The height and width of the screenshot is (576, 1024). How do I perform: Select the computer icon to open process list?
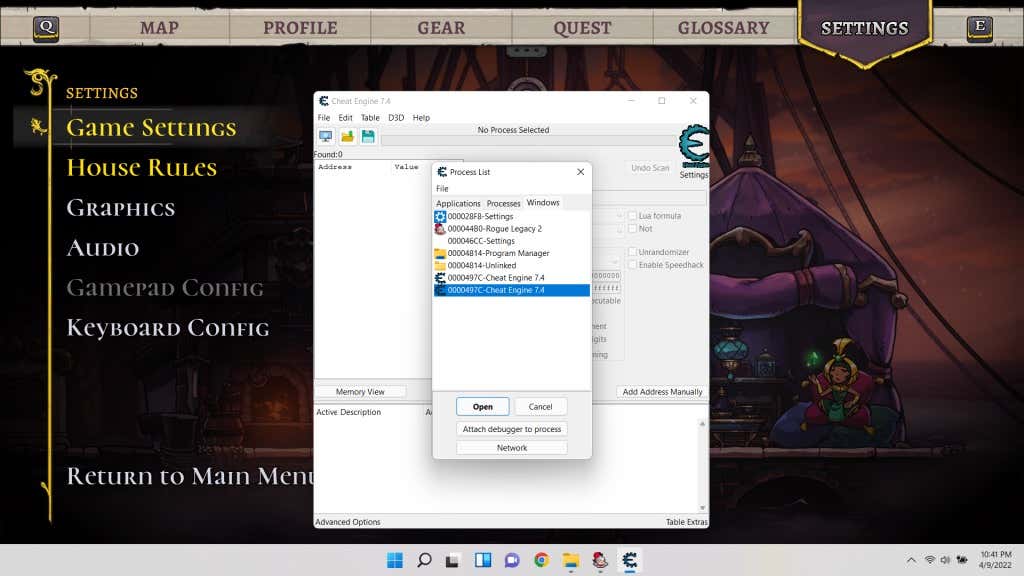coord(326,137)
